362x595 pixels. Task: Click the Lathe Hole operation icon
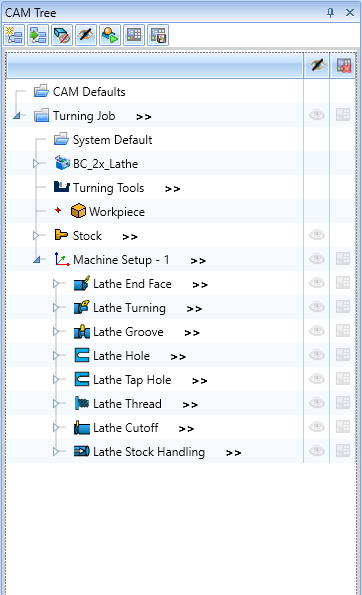click(x=82, y=355)
